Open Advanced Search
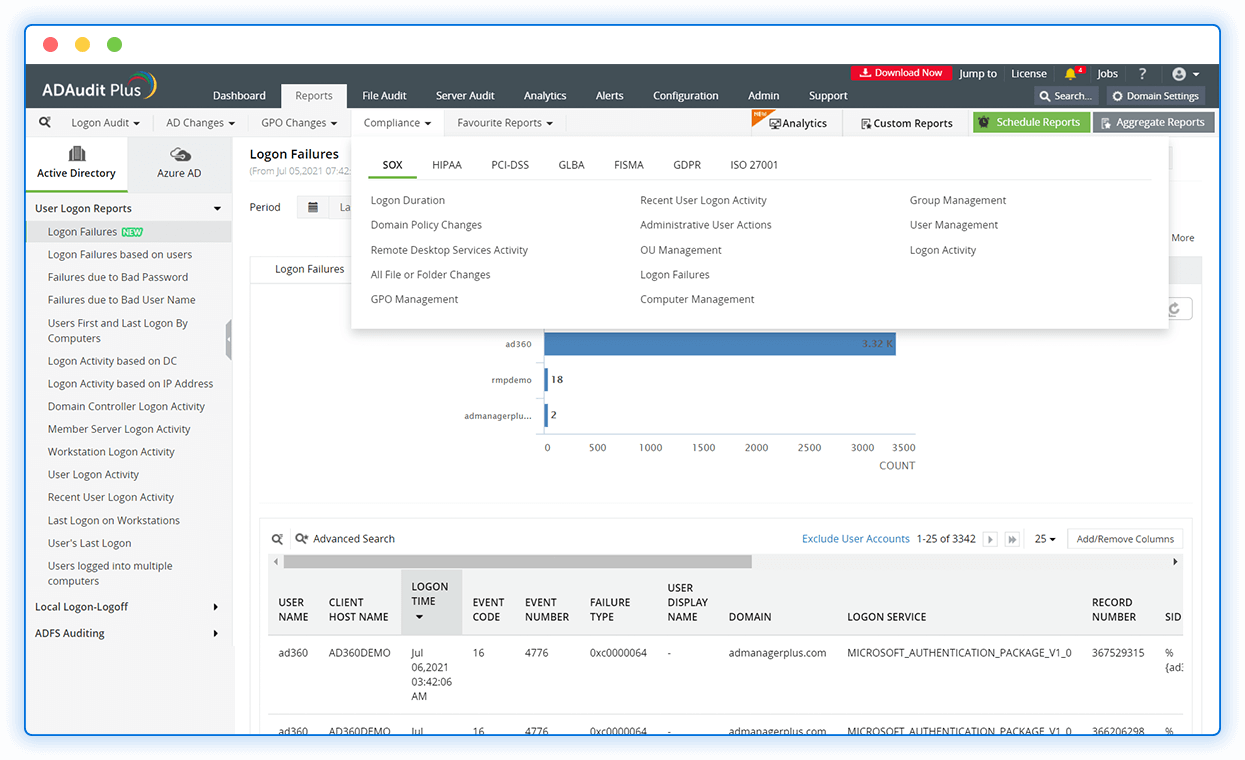Image resolution: width=1245 pixels, height=760 pixels. [x=345, y=539]
